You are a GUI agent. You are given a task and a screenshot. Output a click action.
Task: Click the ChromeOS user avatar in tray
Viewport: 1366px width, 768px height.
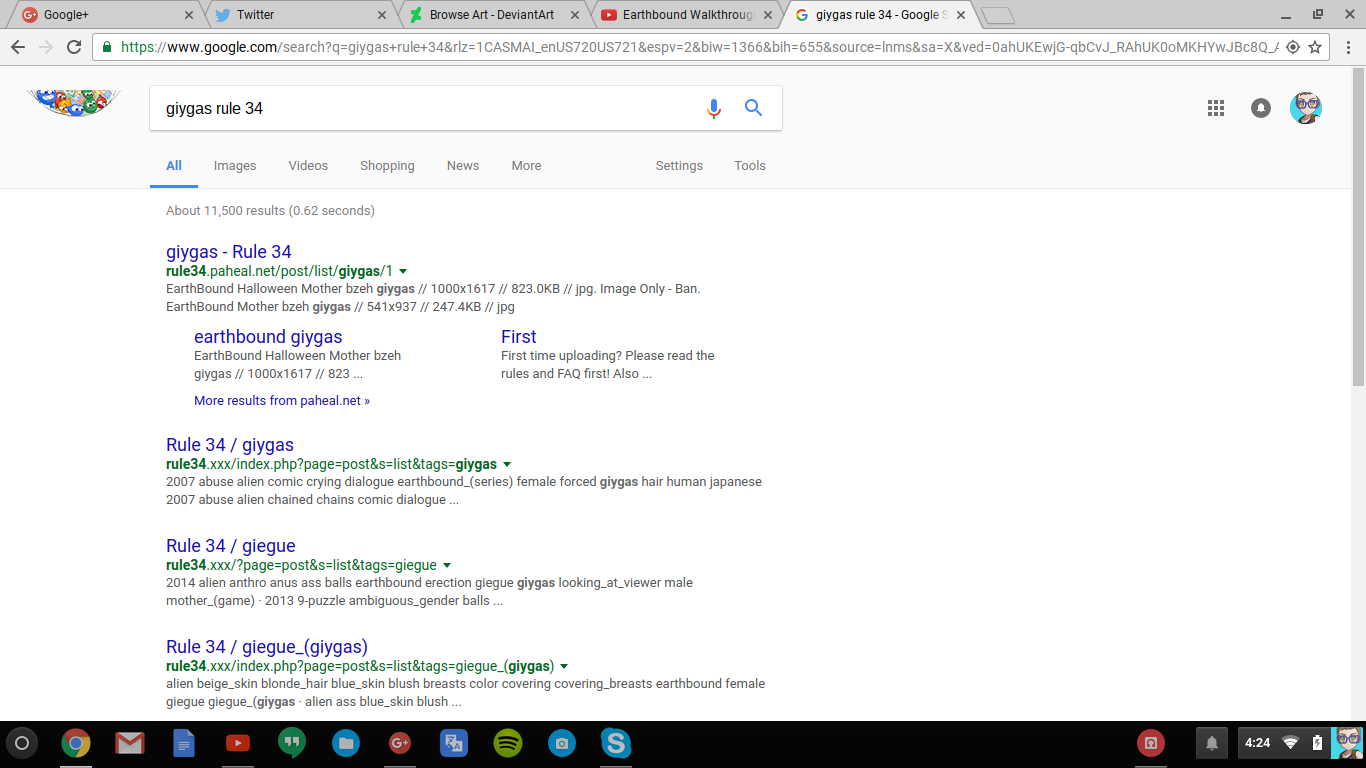(x=1347, y=743)
